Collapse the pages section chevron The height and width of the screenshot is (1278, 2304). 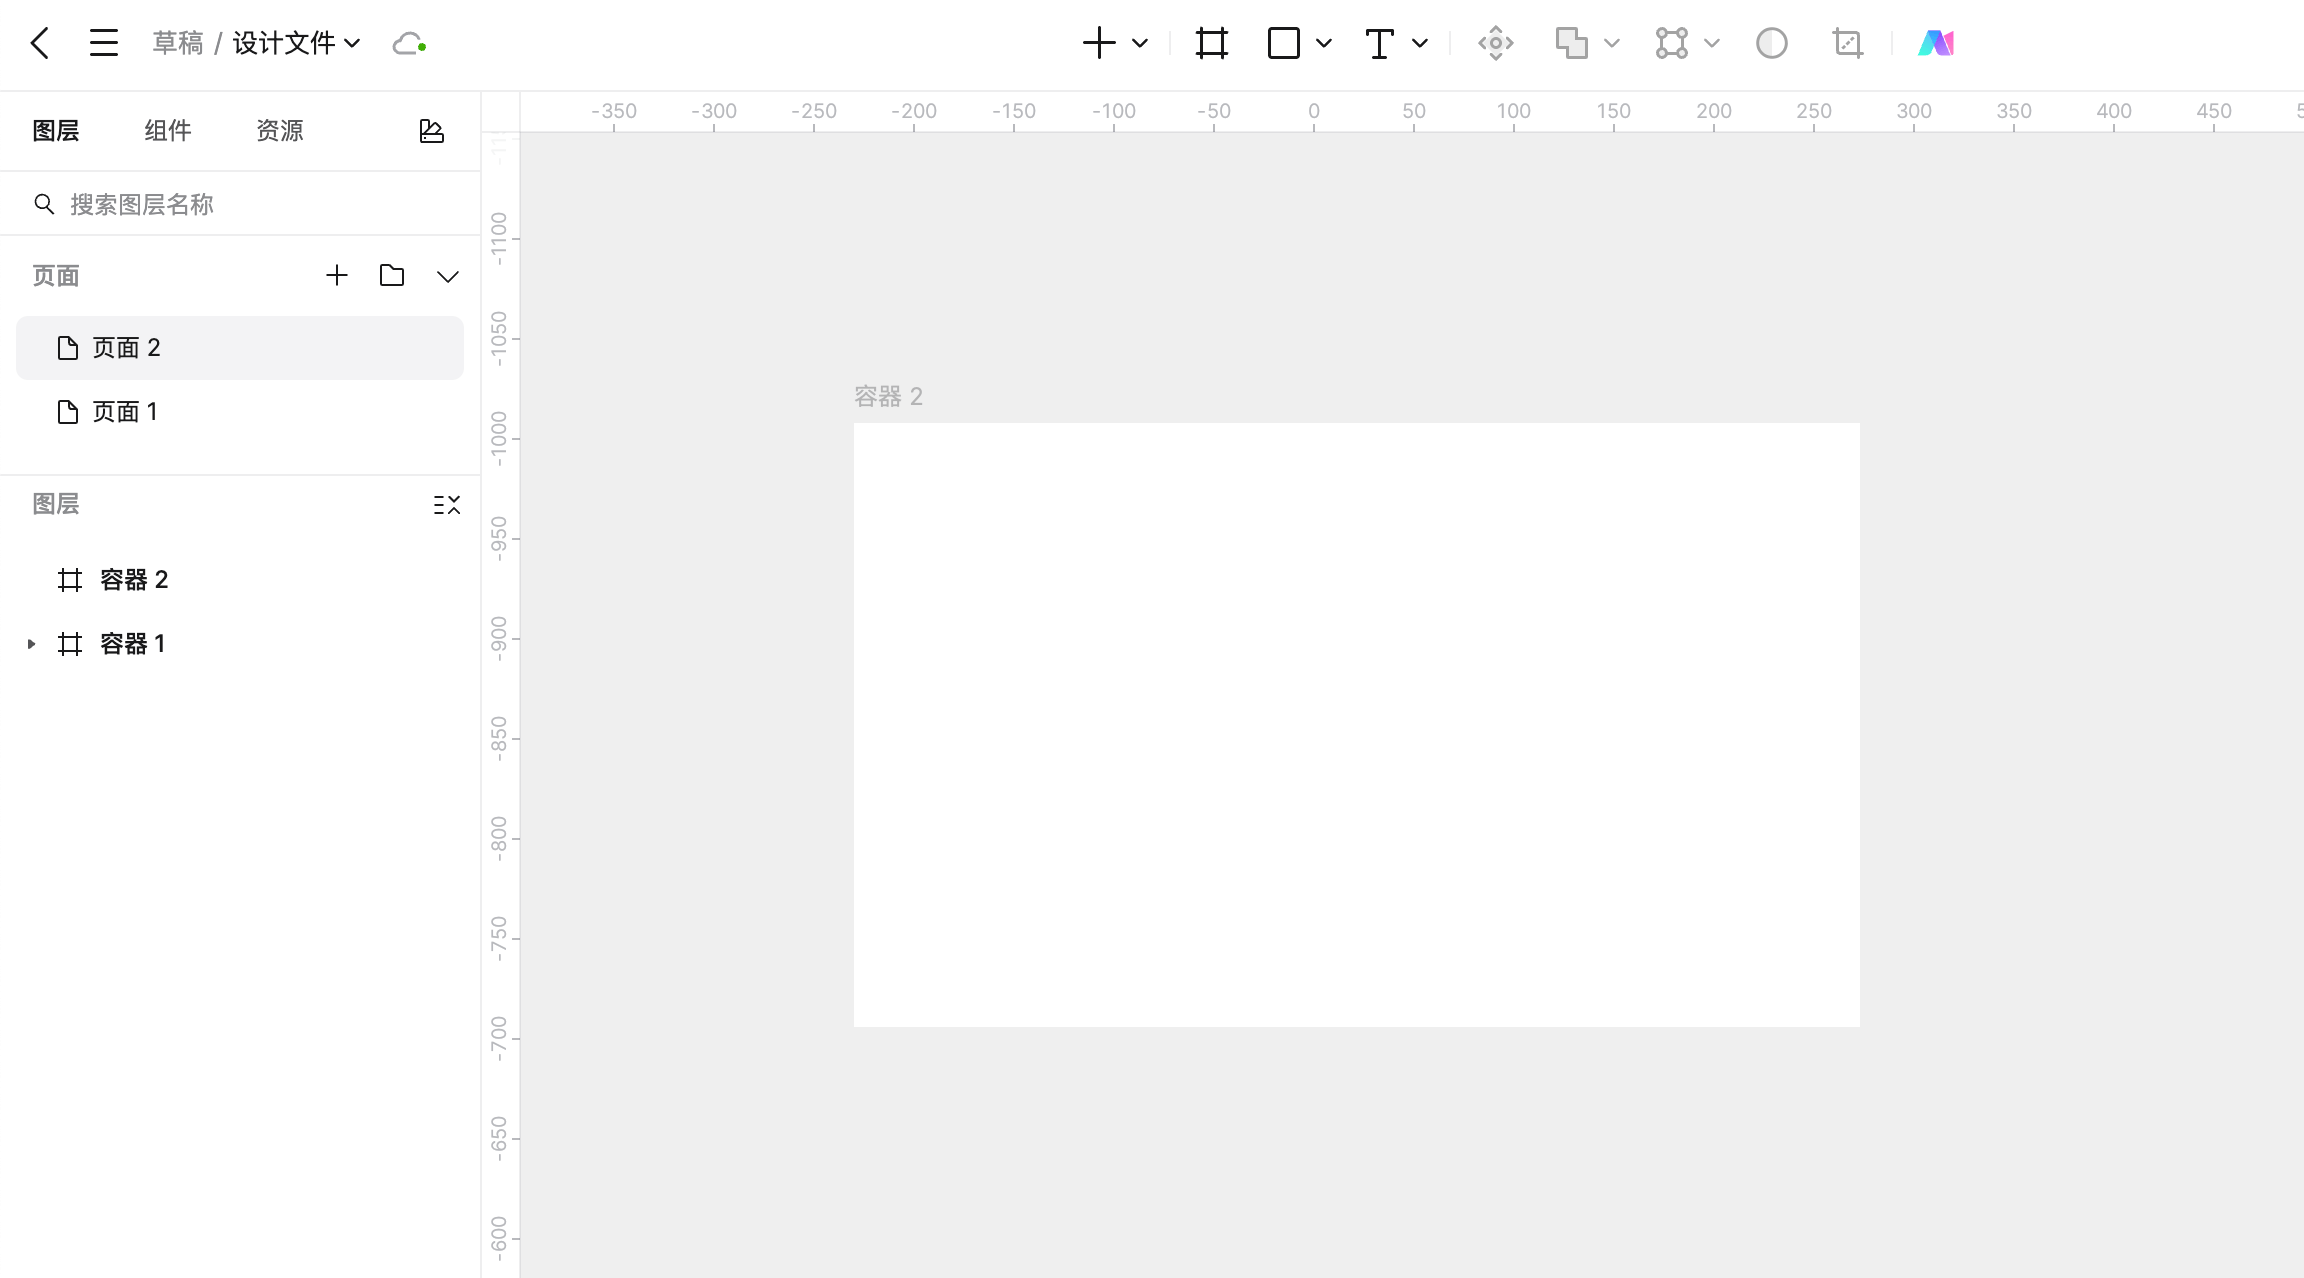pyautogui.click(x=447, y=276)
